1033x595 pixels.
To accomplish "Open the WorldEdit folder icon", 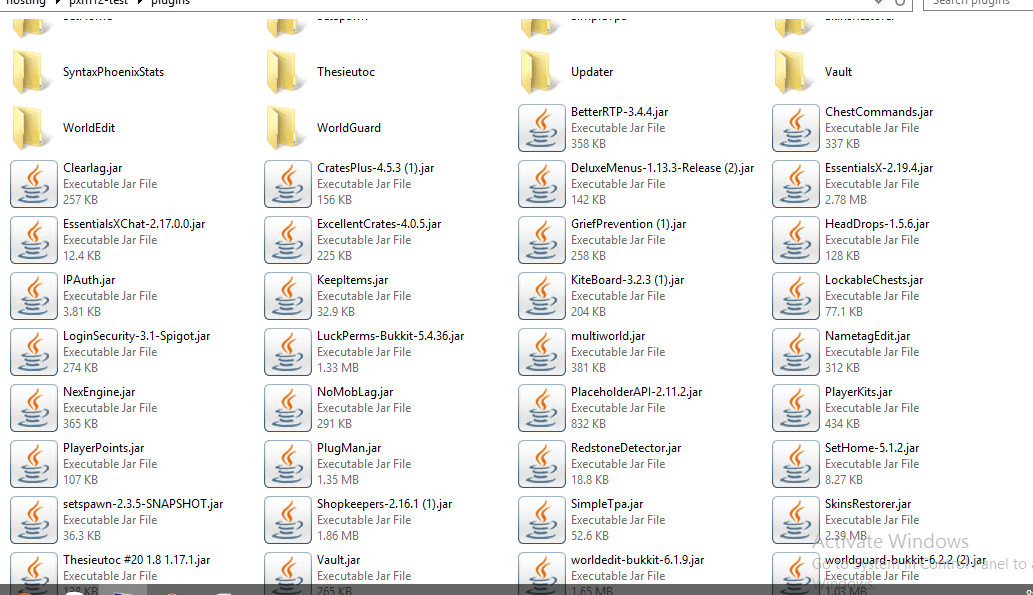I will [32, 128].
